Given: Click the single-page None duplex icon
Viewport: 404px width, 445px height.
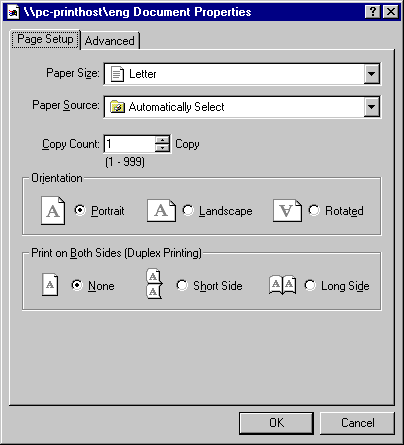Looking at the screenshot, I should [x=50, y=285].
